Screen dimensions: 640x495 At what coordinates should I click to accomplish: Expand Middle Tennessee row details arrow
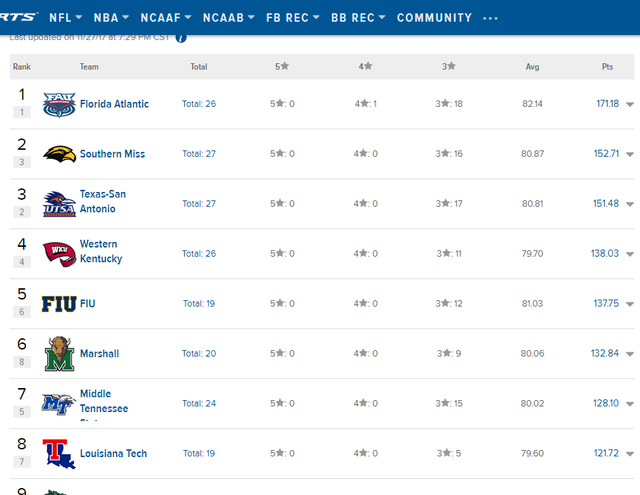pos(630,404)
